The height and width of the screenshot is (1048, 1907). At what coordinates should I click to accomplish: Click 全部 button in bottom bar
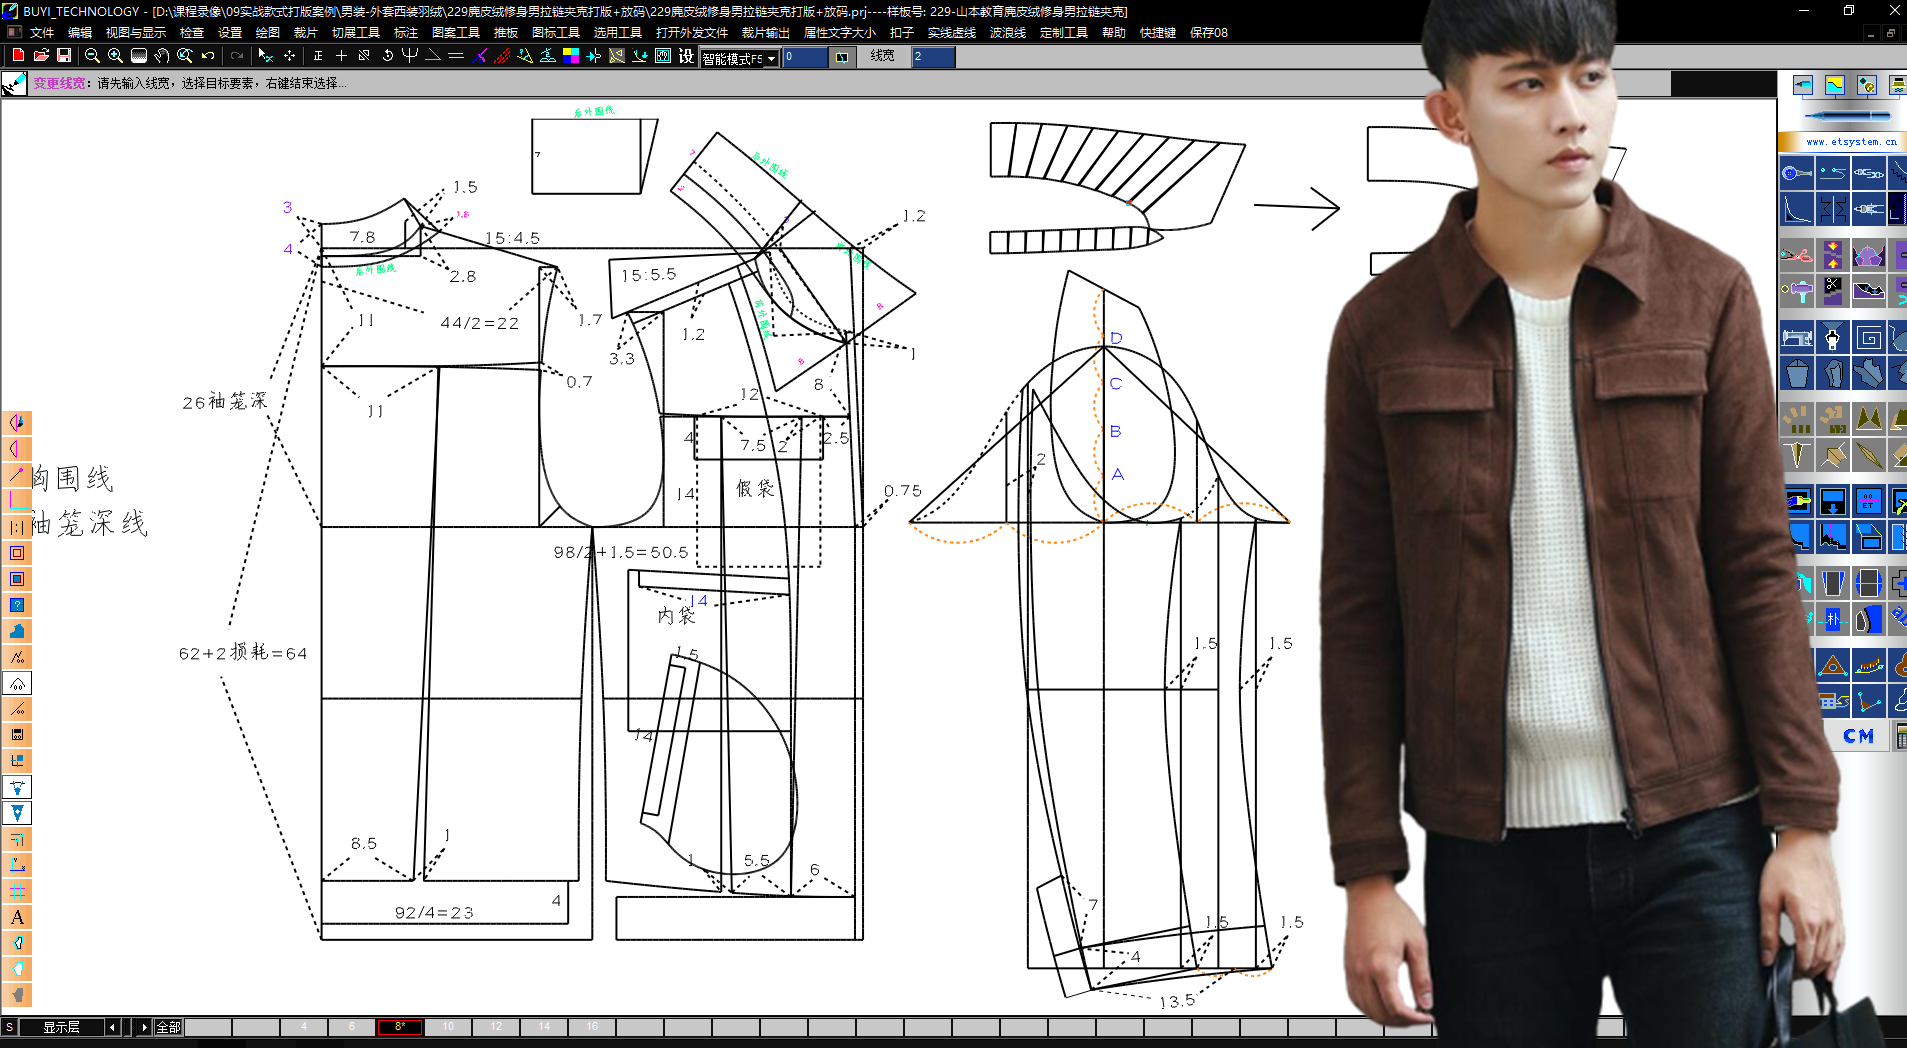coord(169,1027)
